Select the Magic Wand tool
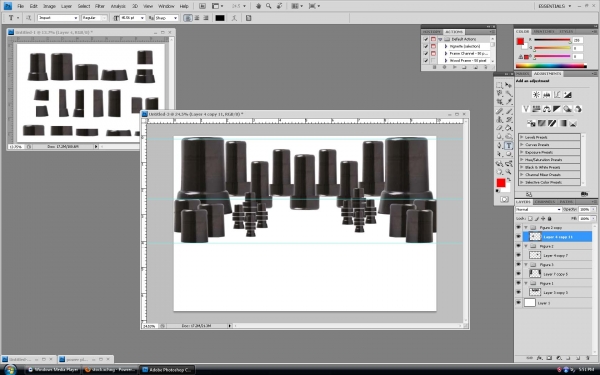 [x=509, y=93]
